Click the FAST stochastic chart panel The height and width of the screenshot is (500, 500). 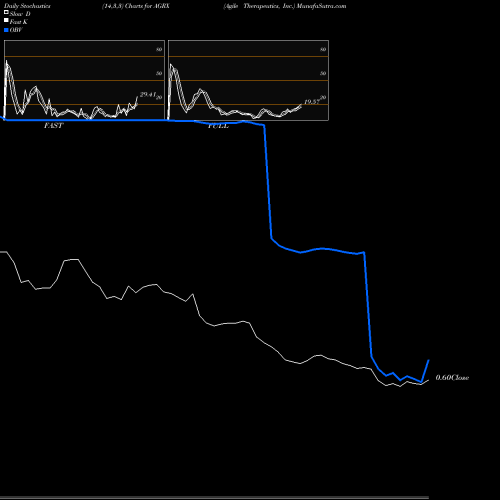[84, 80]
